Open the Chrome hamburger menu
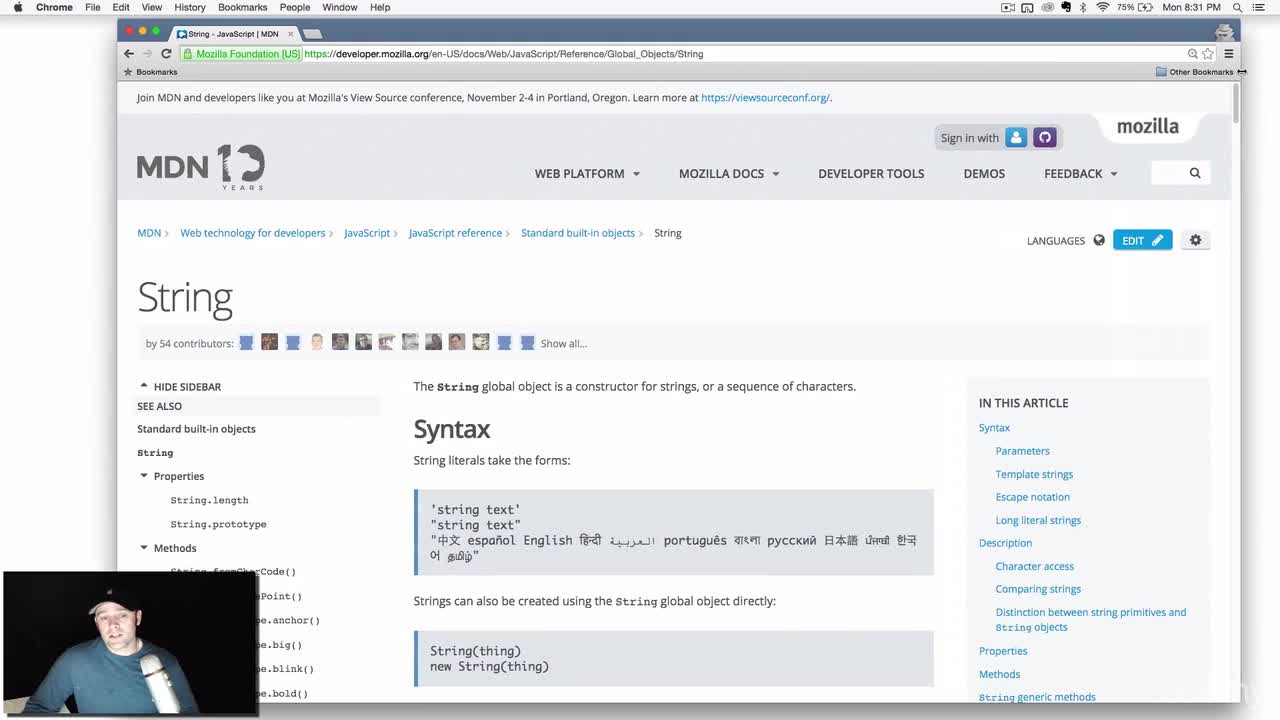This screenshot has width=1280, height=720. tap(1229, 54)
